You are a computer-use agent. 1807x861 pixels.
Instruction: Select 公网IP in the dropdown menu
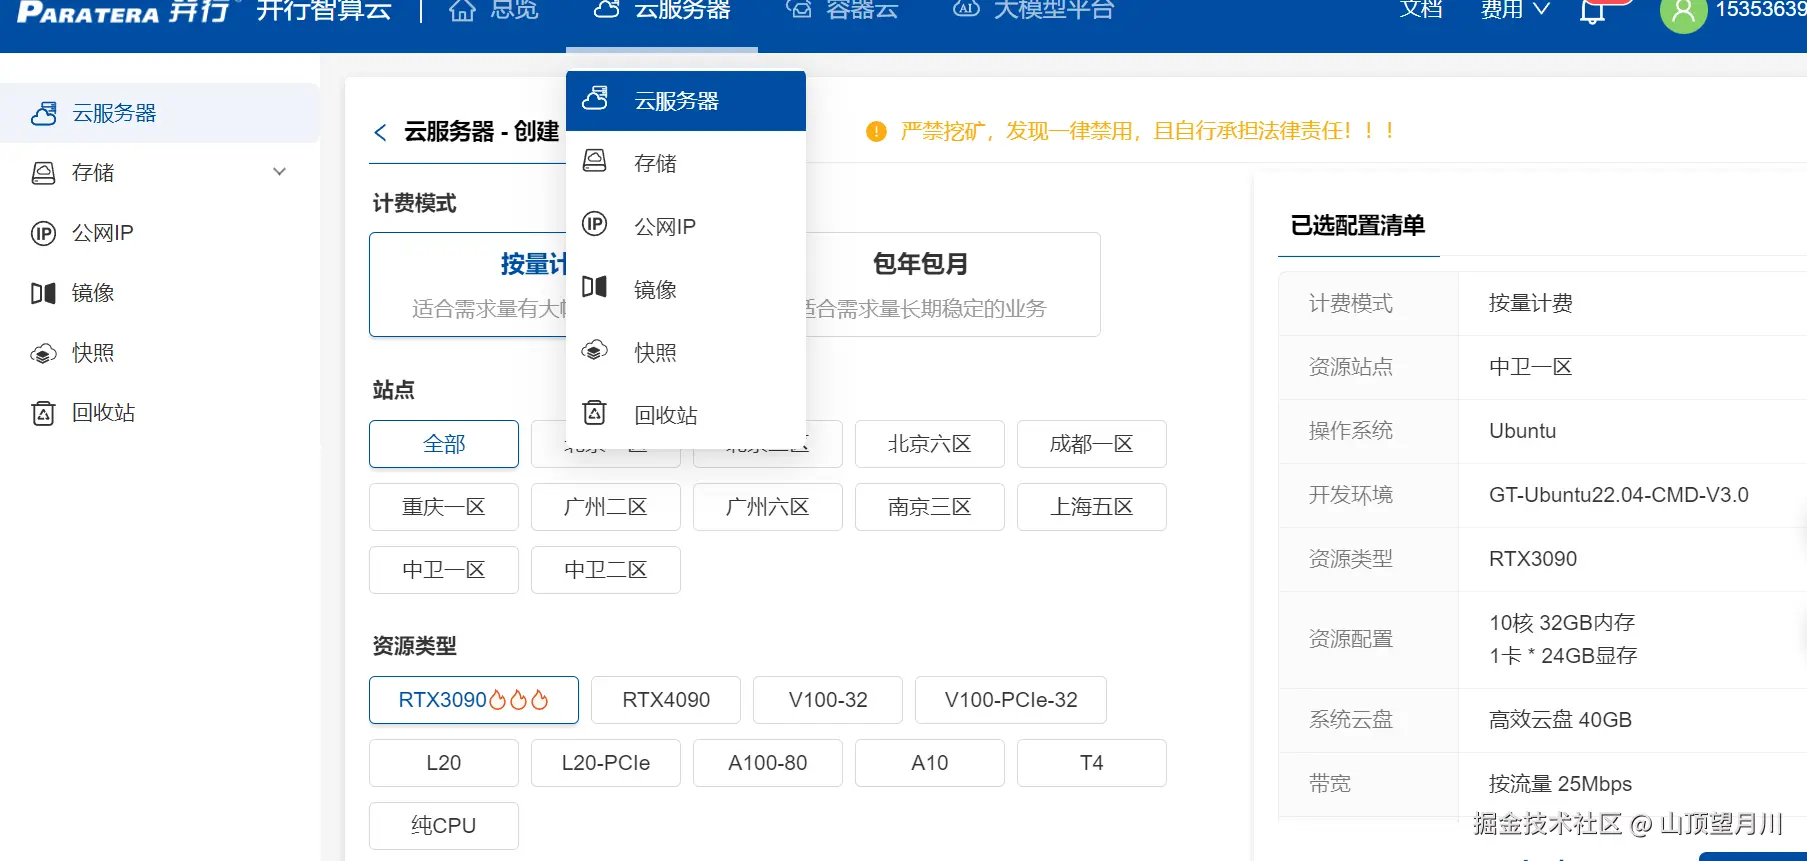[x=686, y=226]
